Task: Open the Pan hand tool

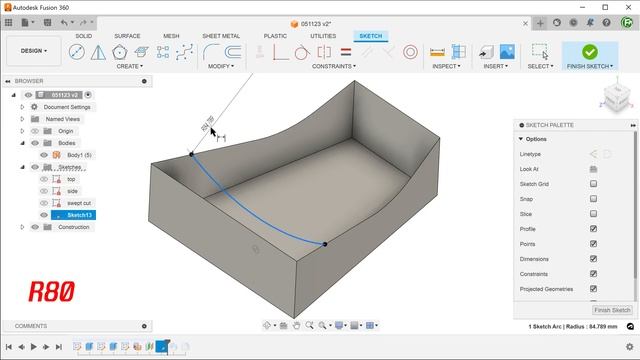Action: pos(296,325)
